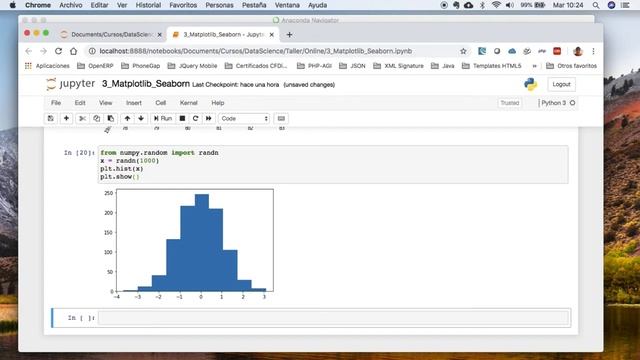Move selected cell up with the arrow icon
Screen dimensions: 640x360
(x=127, y=118)
